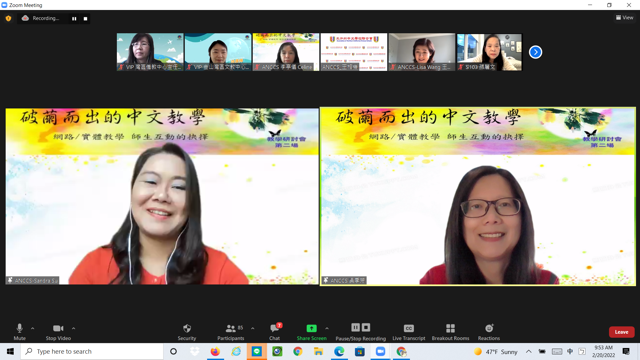Open the Chat panel

(275, 332)
